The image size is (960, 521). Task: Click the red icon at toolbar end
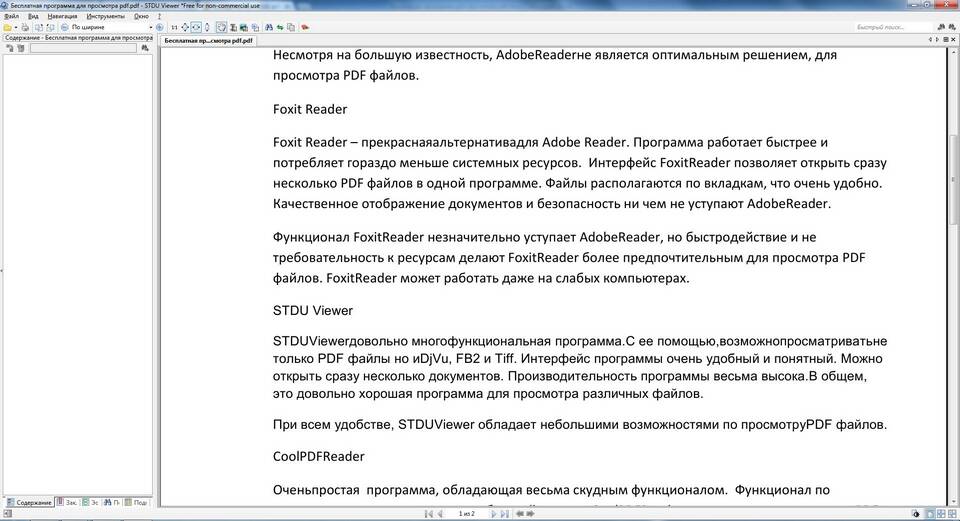tap(305, 28)
